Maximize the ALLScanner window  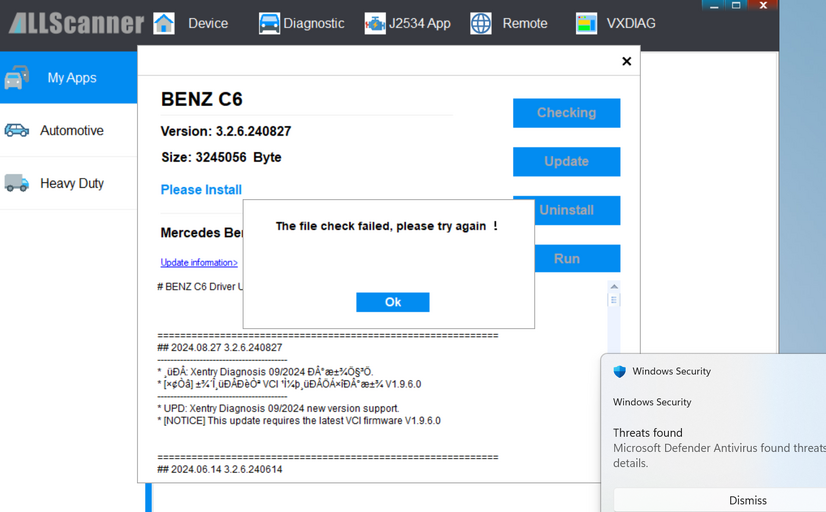(736, 5)
